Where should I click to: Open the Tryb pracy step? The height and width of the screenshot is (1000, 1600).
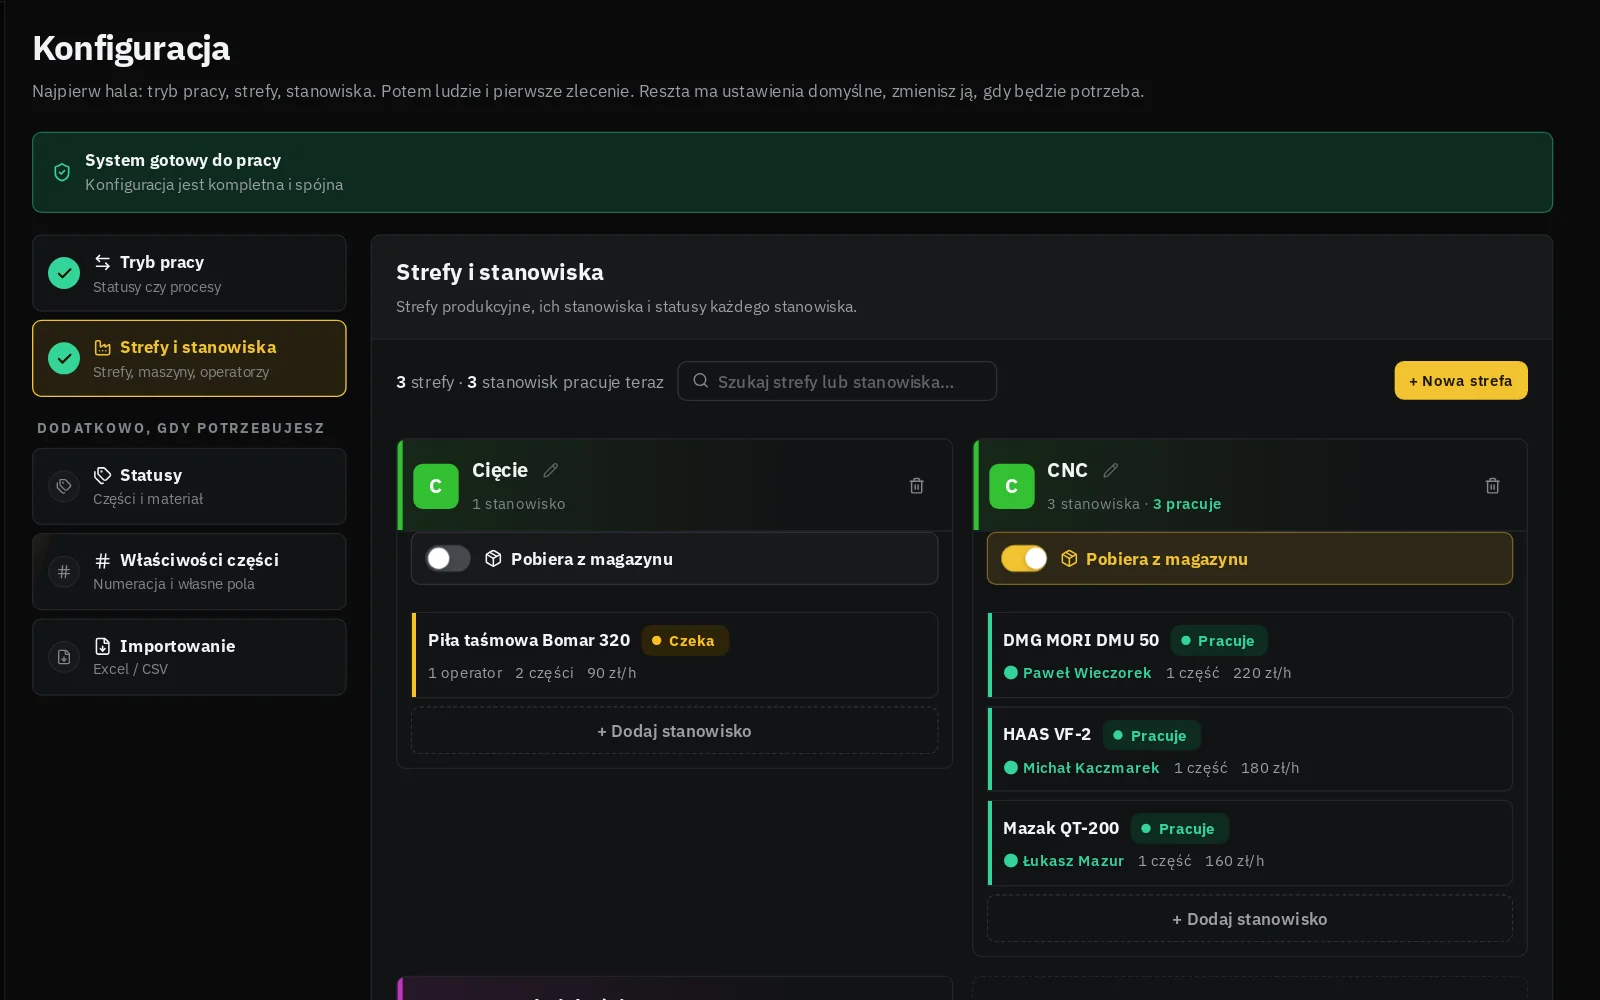coord(189,273)
